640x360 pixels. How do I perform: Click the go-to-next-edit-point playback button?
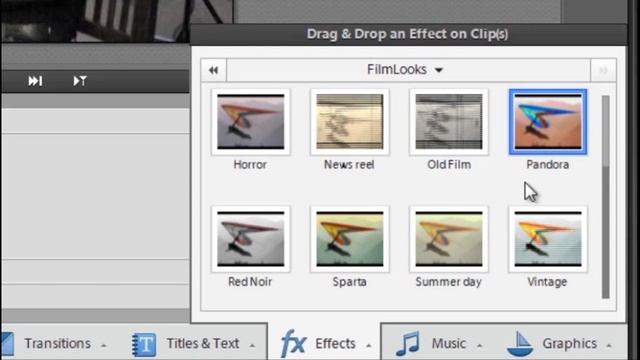80,81
